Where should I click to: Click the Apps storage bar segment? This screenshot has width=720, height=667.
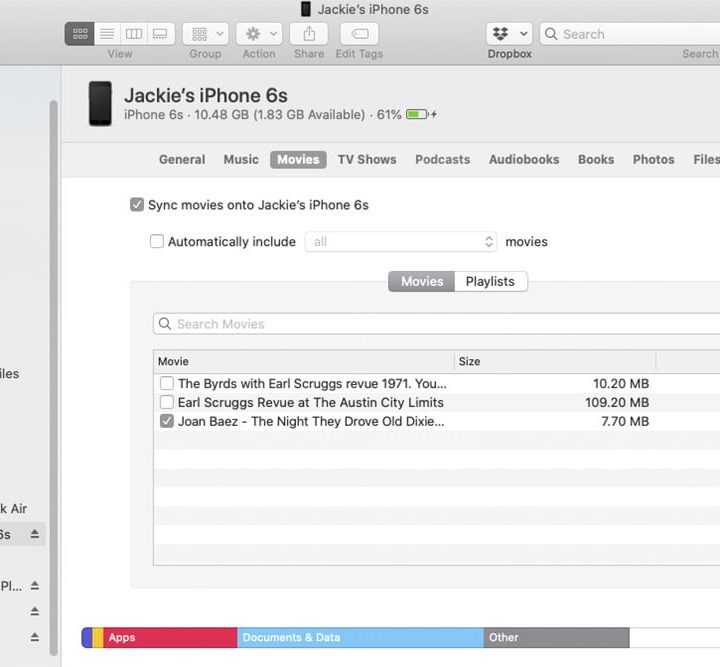(170, 637)
